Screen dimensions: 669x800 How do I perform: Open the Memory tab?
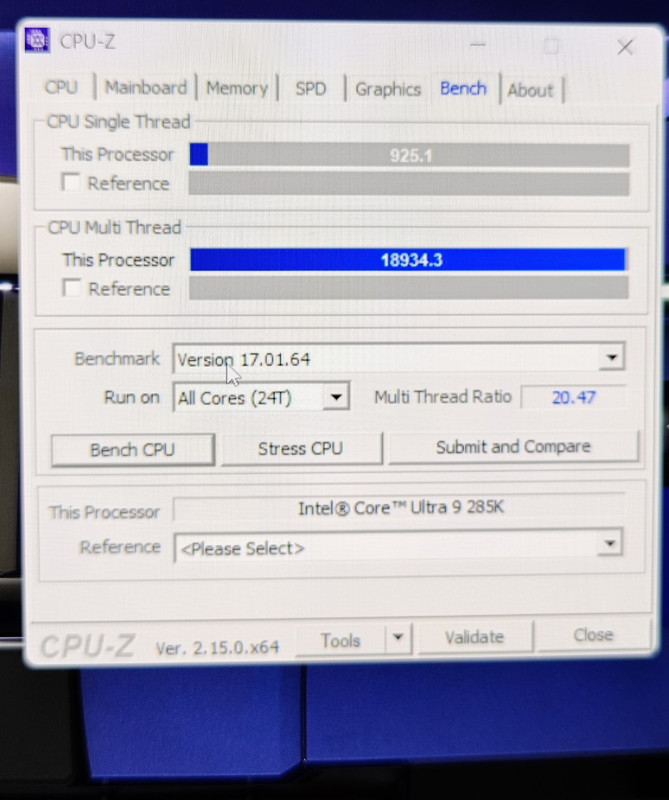point(237,88)
